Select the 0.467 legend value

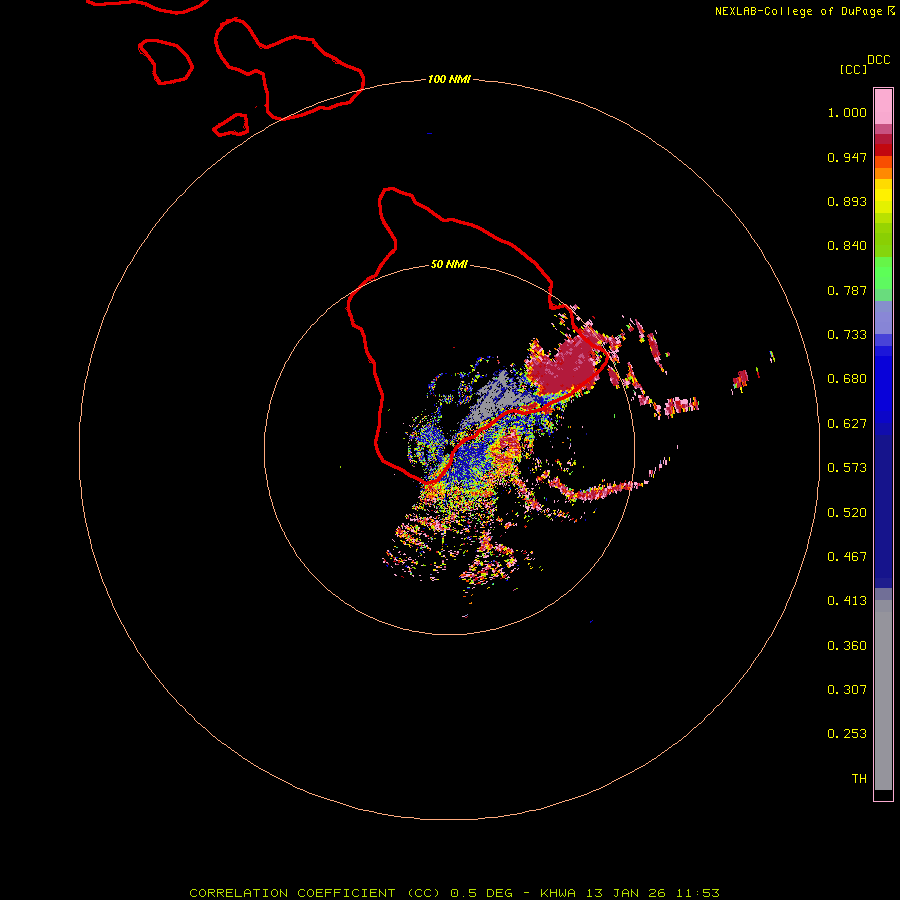(847, 557)
